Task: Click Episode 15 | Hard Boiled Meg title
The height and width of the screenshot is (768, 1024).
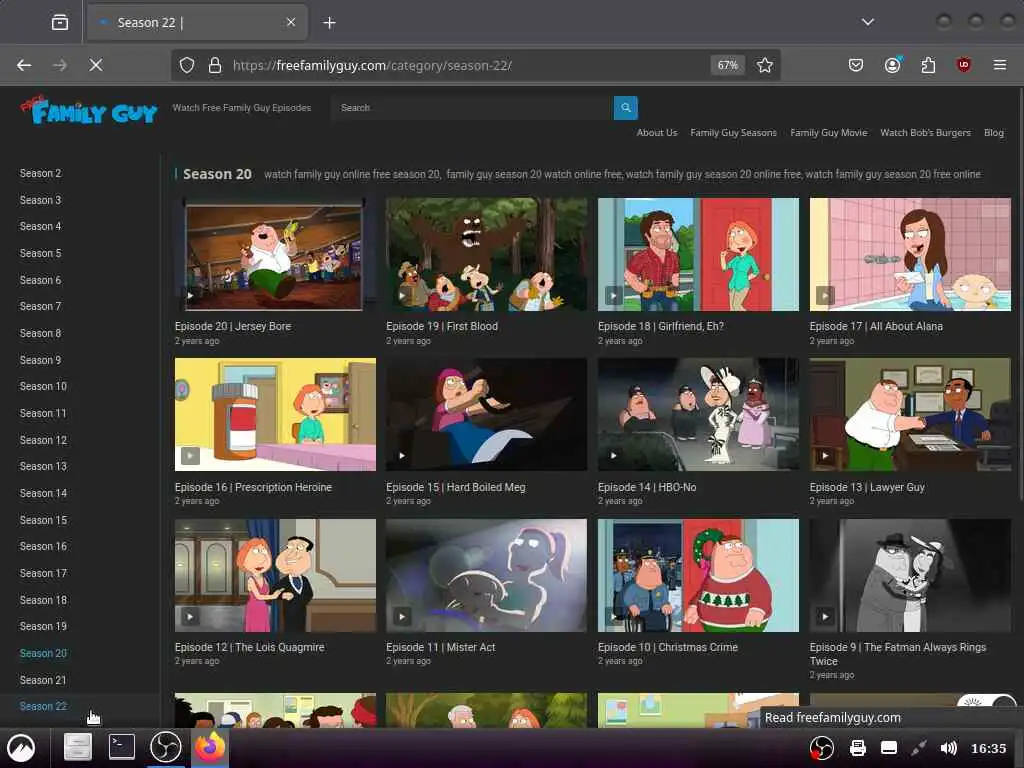Action: [x=456, y=487]
